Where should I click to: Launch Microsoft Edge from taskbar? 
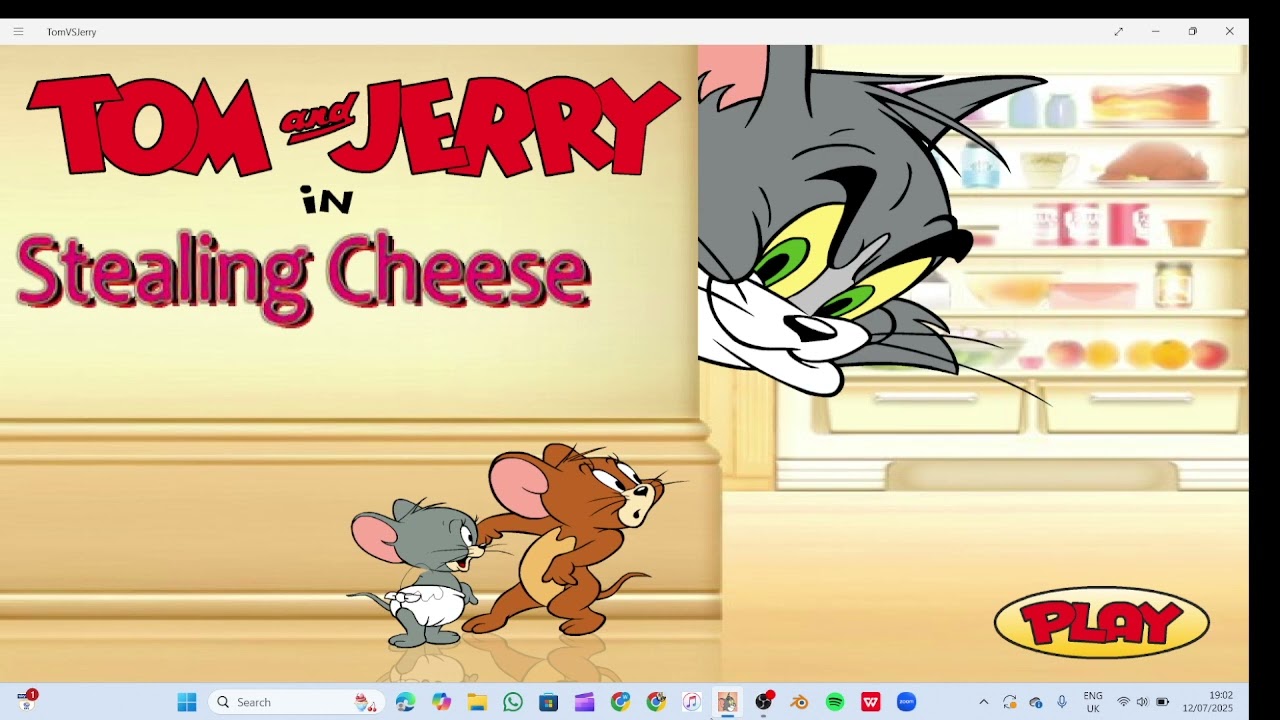click(405, 702)
